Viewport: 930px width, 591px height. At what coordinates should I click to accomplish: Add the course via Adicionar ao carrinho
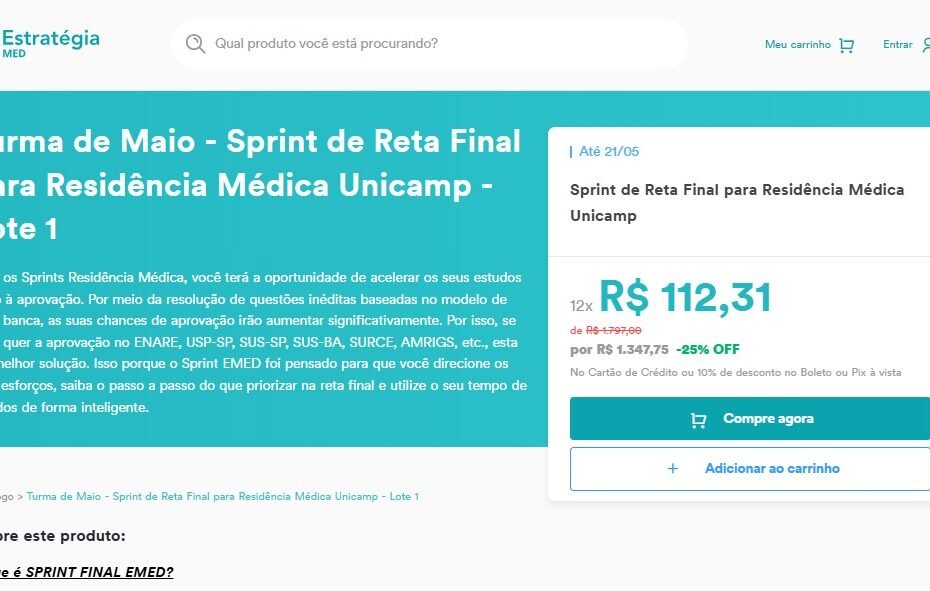(x=750, y=469)
